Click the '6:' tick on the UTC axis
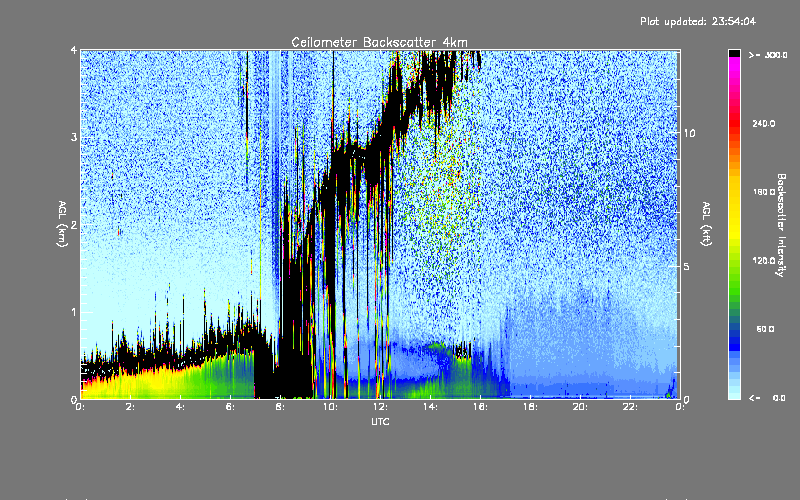 (230, 407)
